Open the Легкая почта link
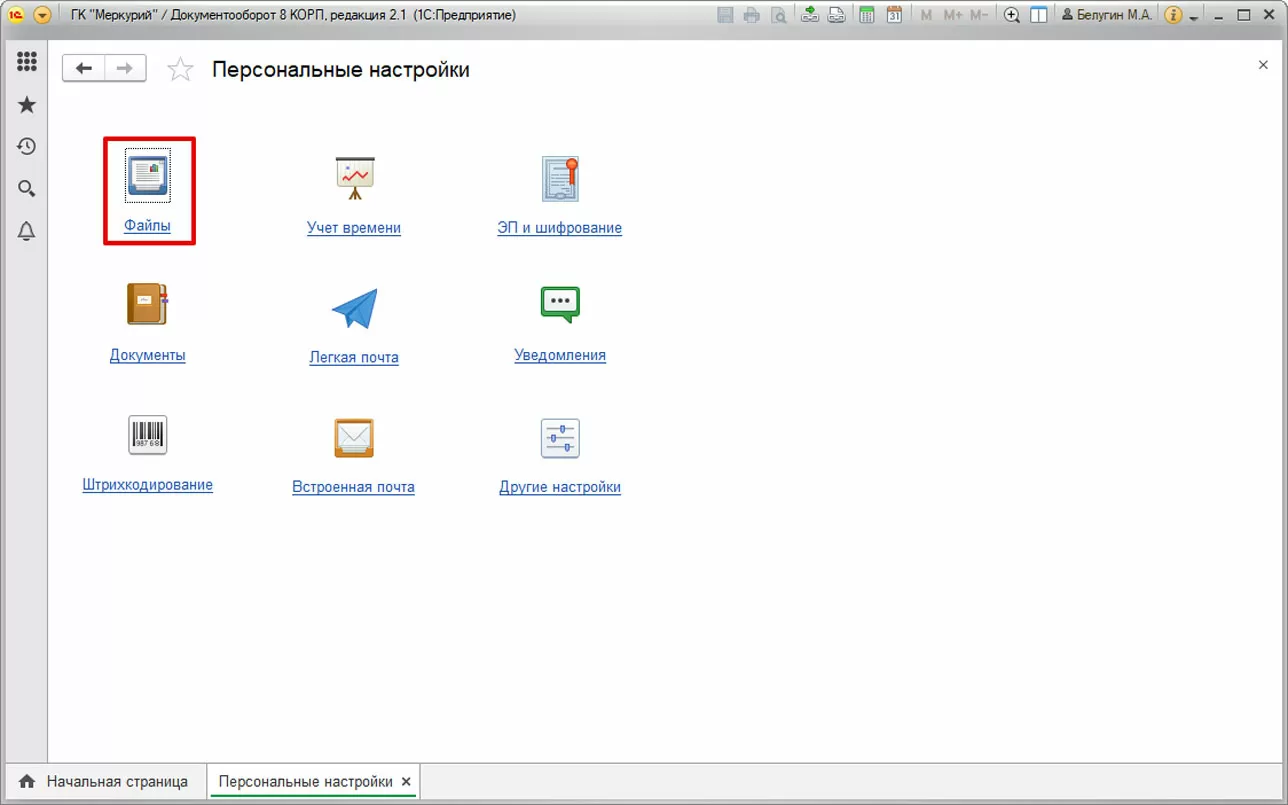Image resolution: width=1288 pixels, height=805 pixels. 354,357
